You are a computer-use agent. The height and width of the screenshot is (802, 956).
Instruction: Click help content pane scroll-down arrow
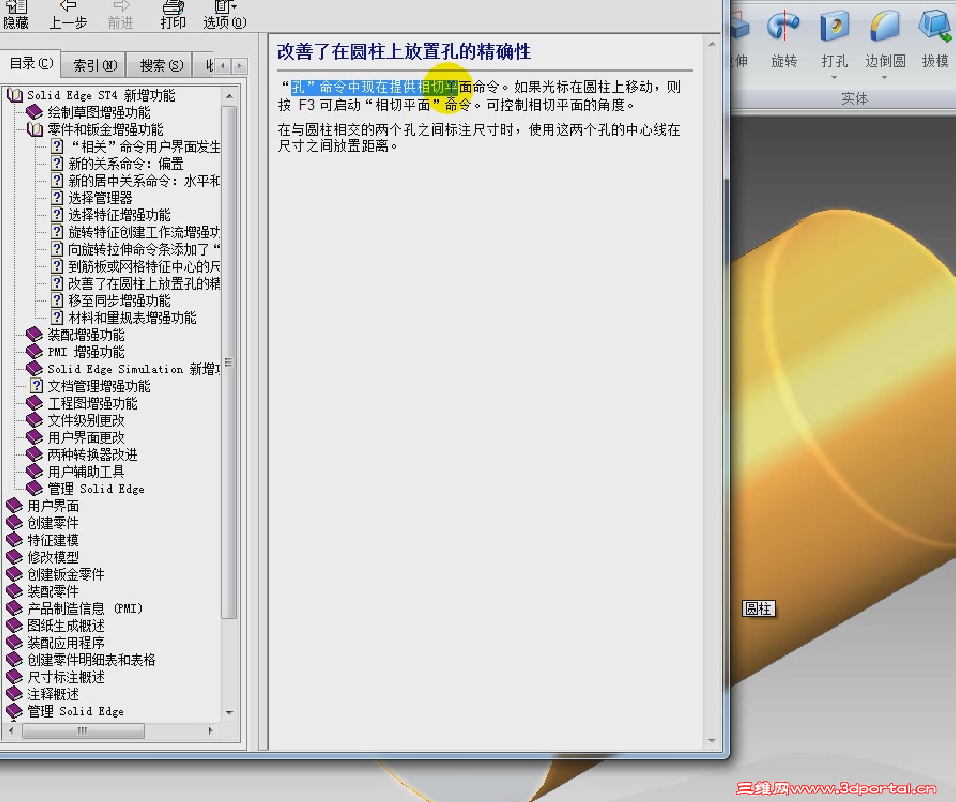[x=712, y=740]
